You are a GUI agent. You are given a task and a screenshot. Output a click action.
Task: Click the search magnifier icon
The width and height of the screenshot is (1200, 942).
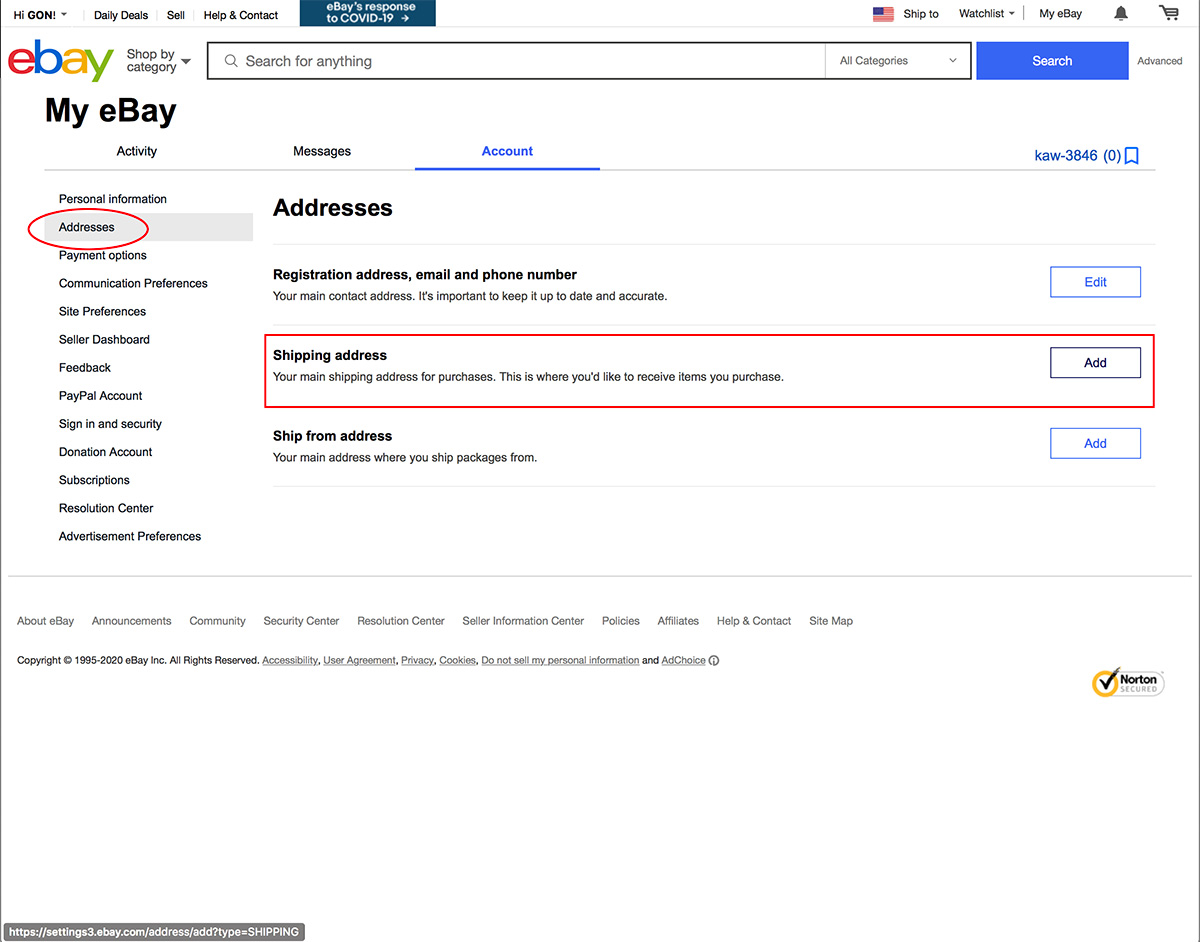pyautogui.click(x=231, y=61)
